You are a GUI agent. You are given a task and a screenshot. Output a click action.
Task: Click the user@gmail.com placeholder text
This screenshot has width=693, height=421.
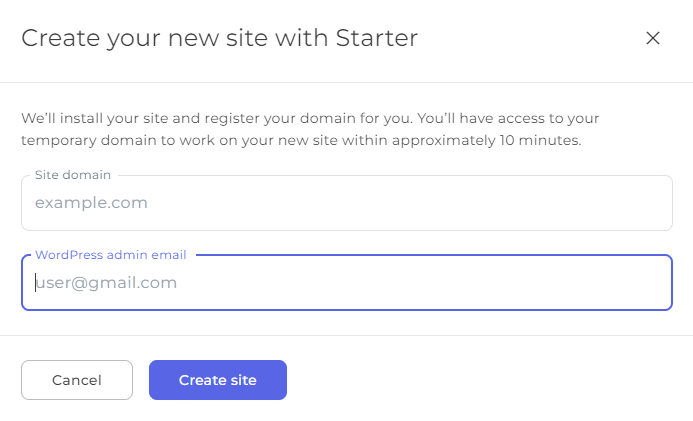click(107, 283)
